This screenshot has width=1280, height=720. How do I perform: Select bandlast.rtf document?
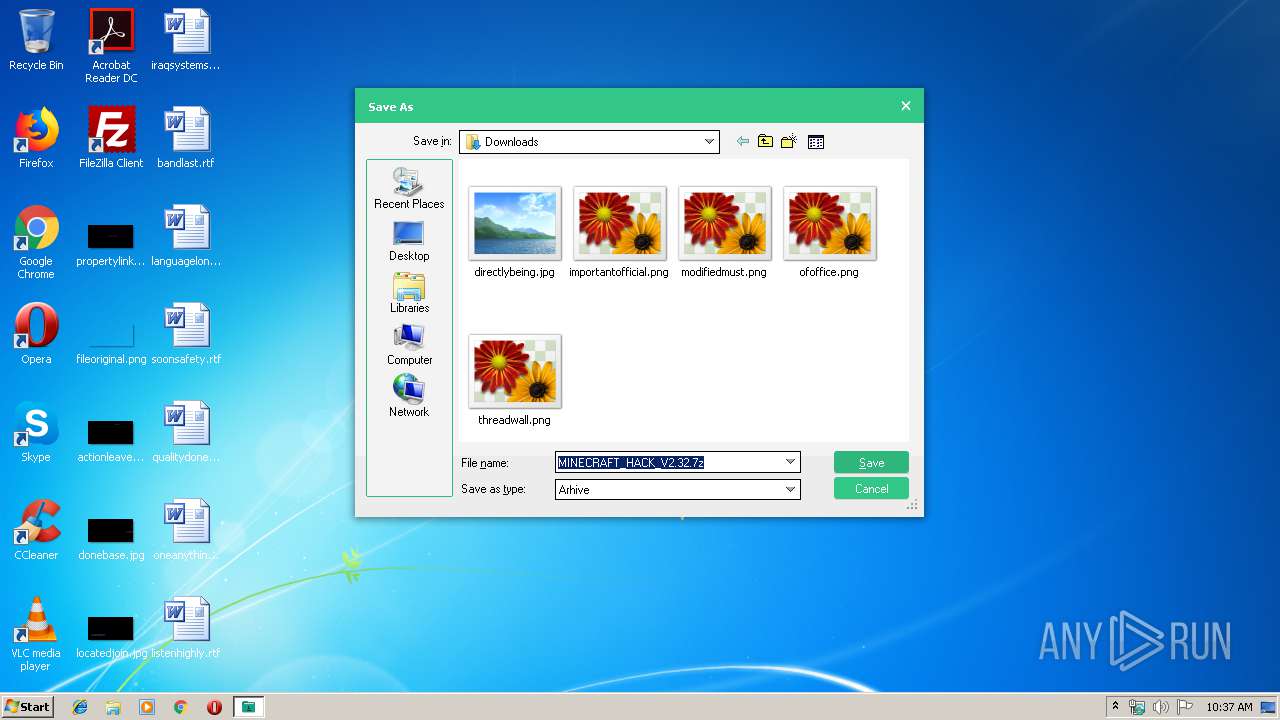[x=186, y=138]
